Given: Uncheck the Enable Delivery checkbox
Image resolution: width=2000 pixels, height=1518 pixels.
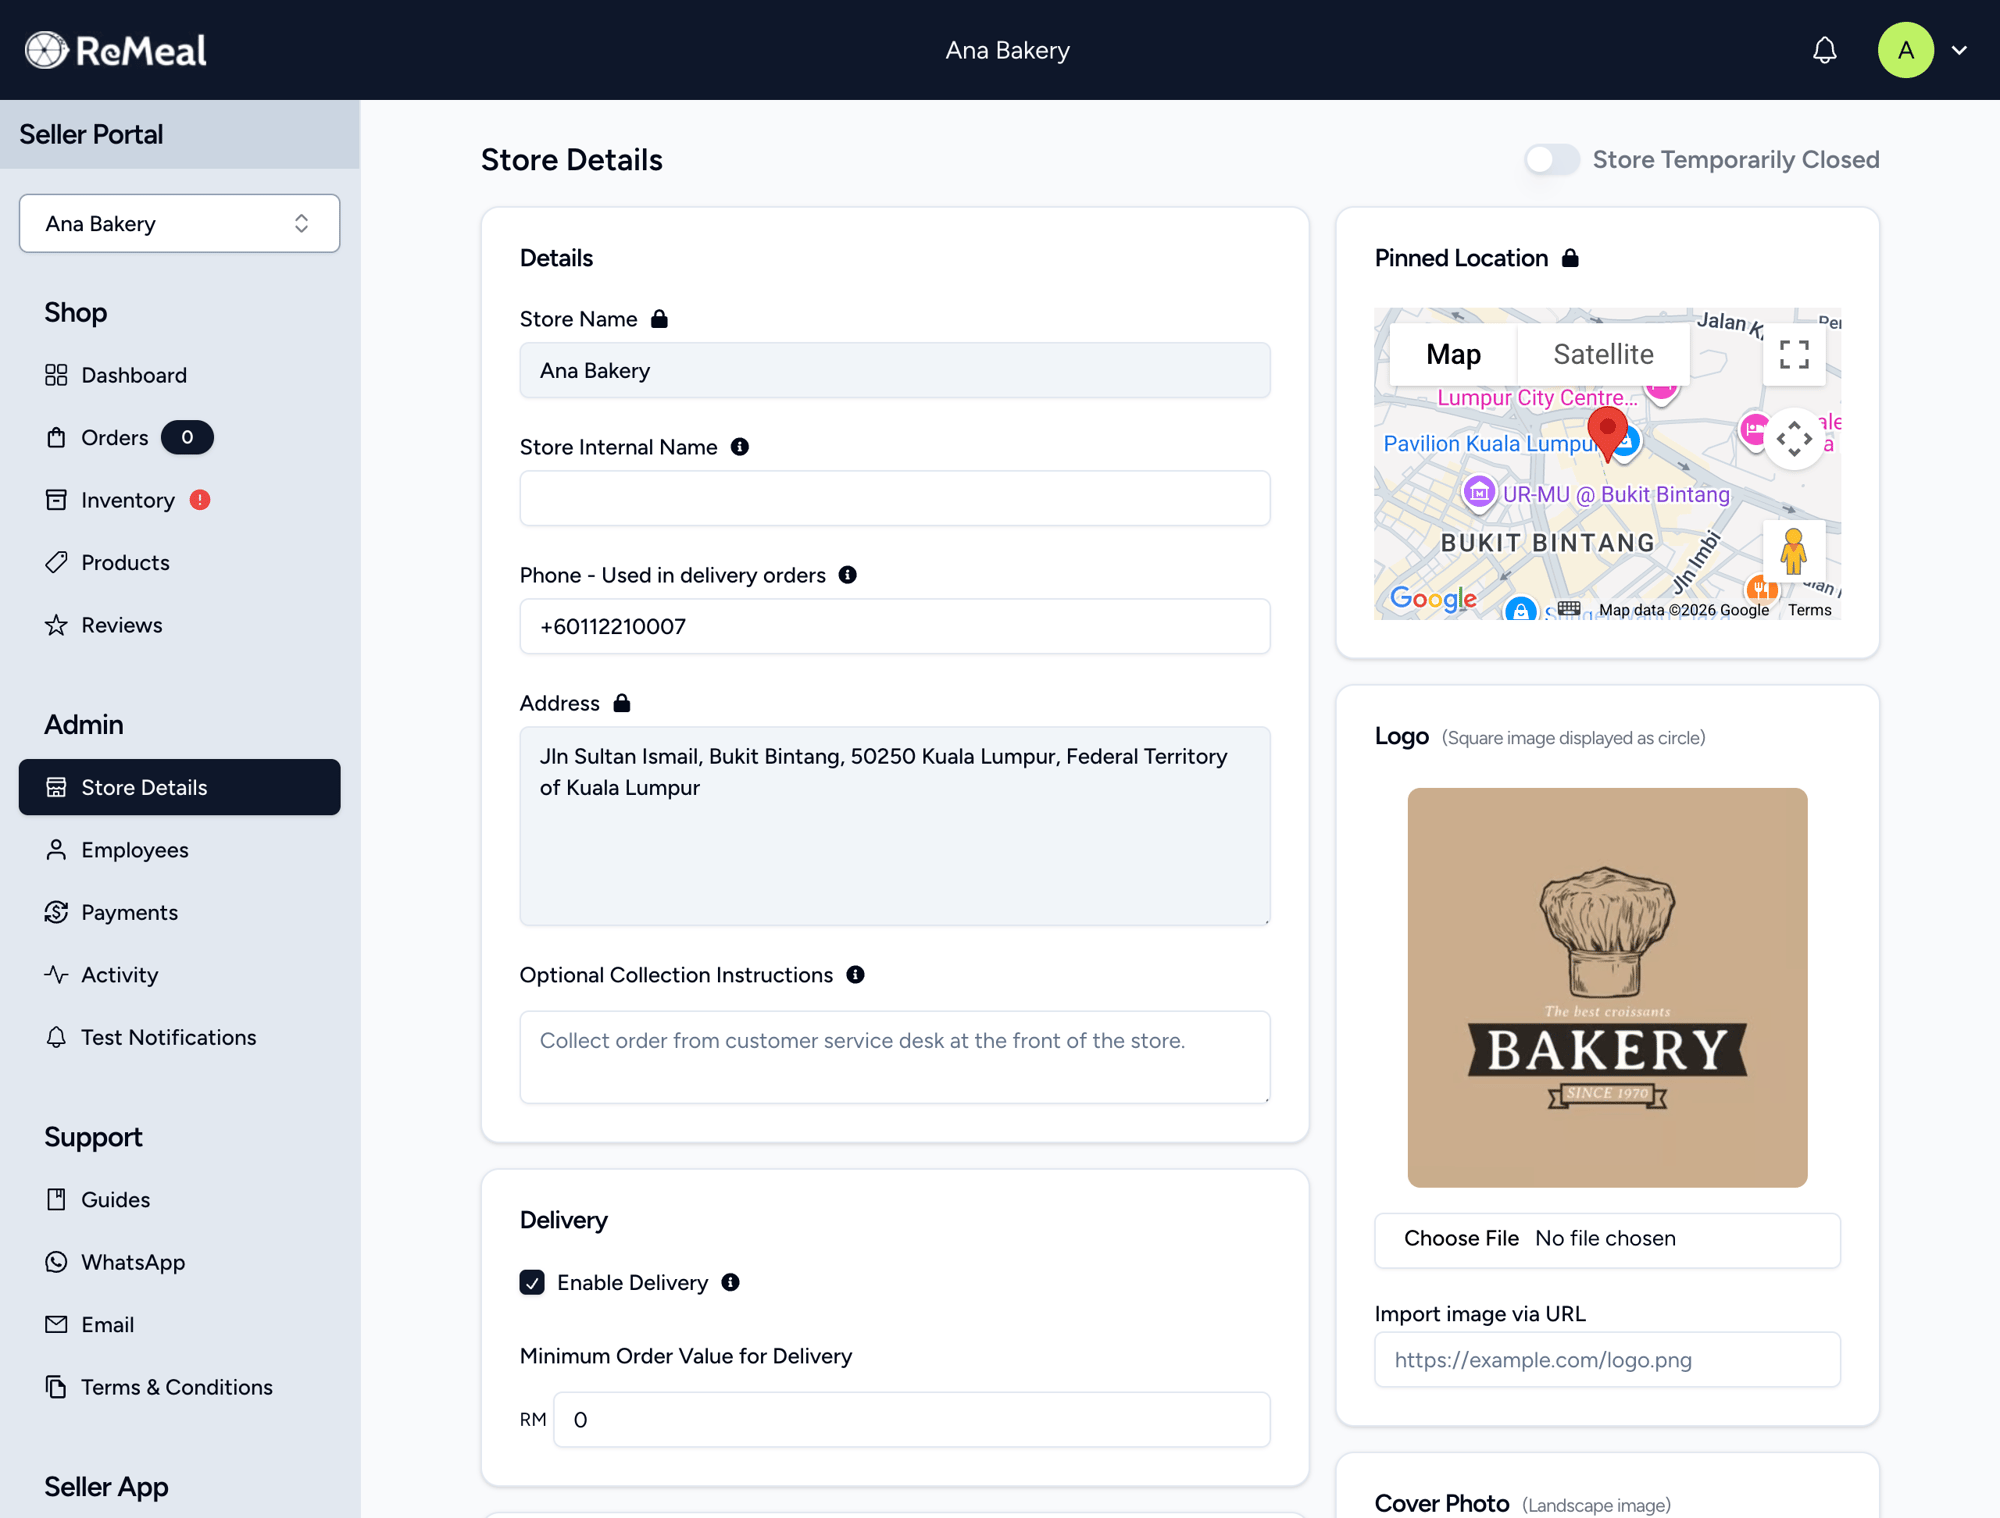Looking at the screenshot, I should click(532, 1283).
